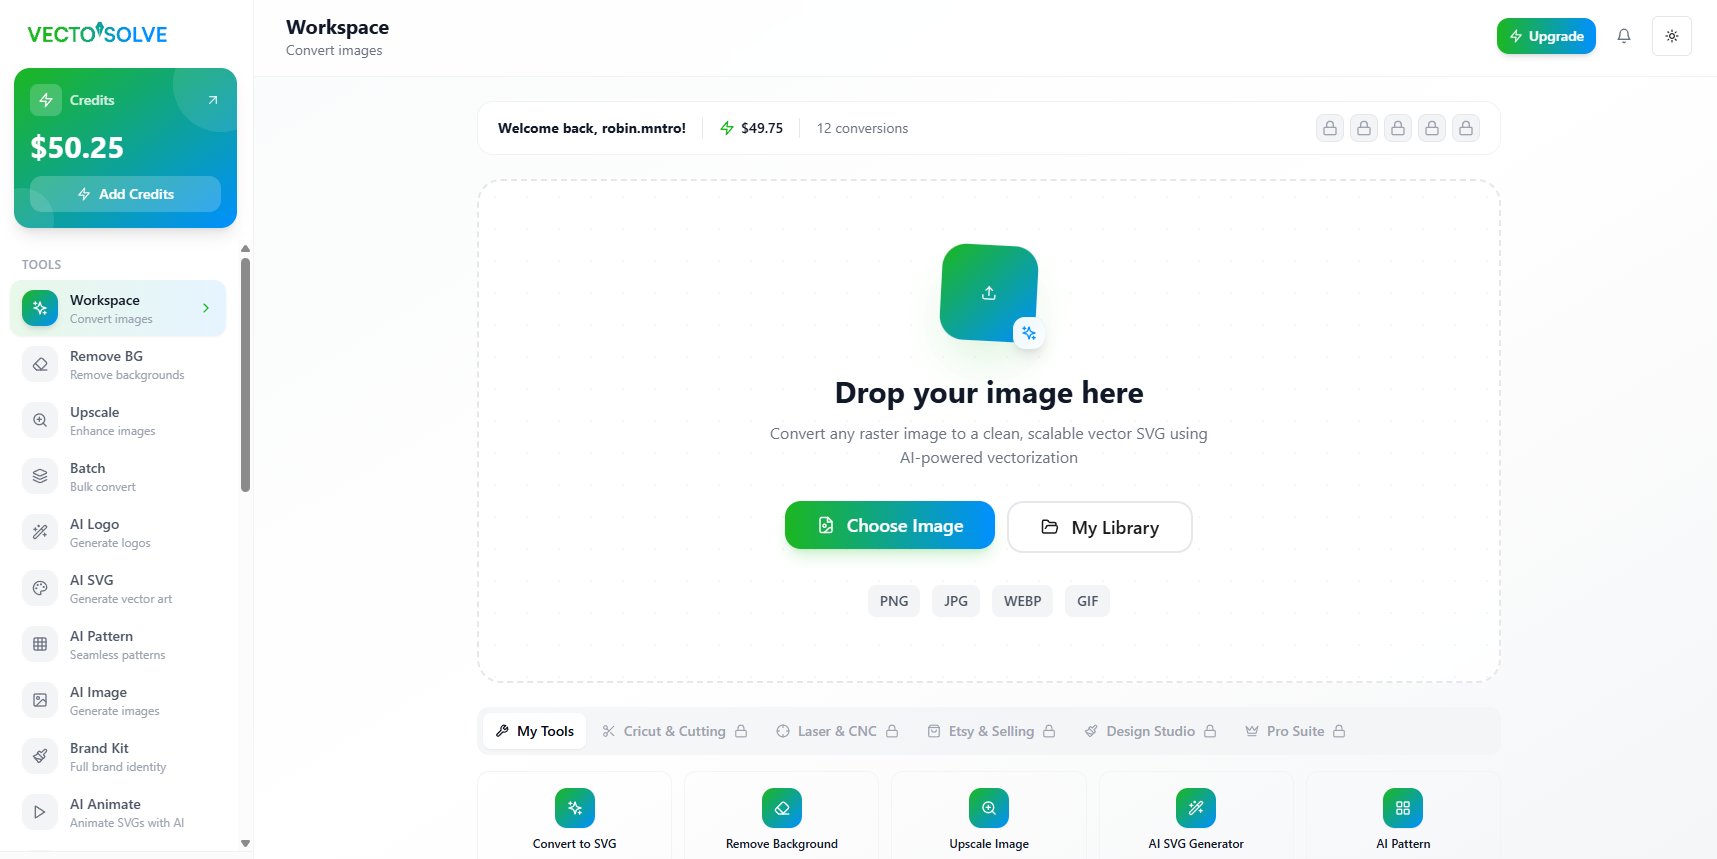Open Upscale Image tool card icon
The width and height of the screenshot is (1717, 859).
click(x=989, y=808)
